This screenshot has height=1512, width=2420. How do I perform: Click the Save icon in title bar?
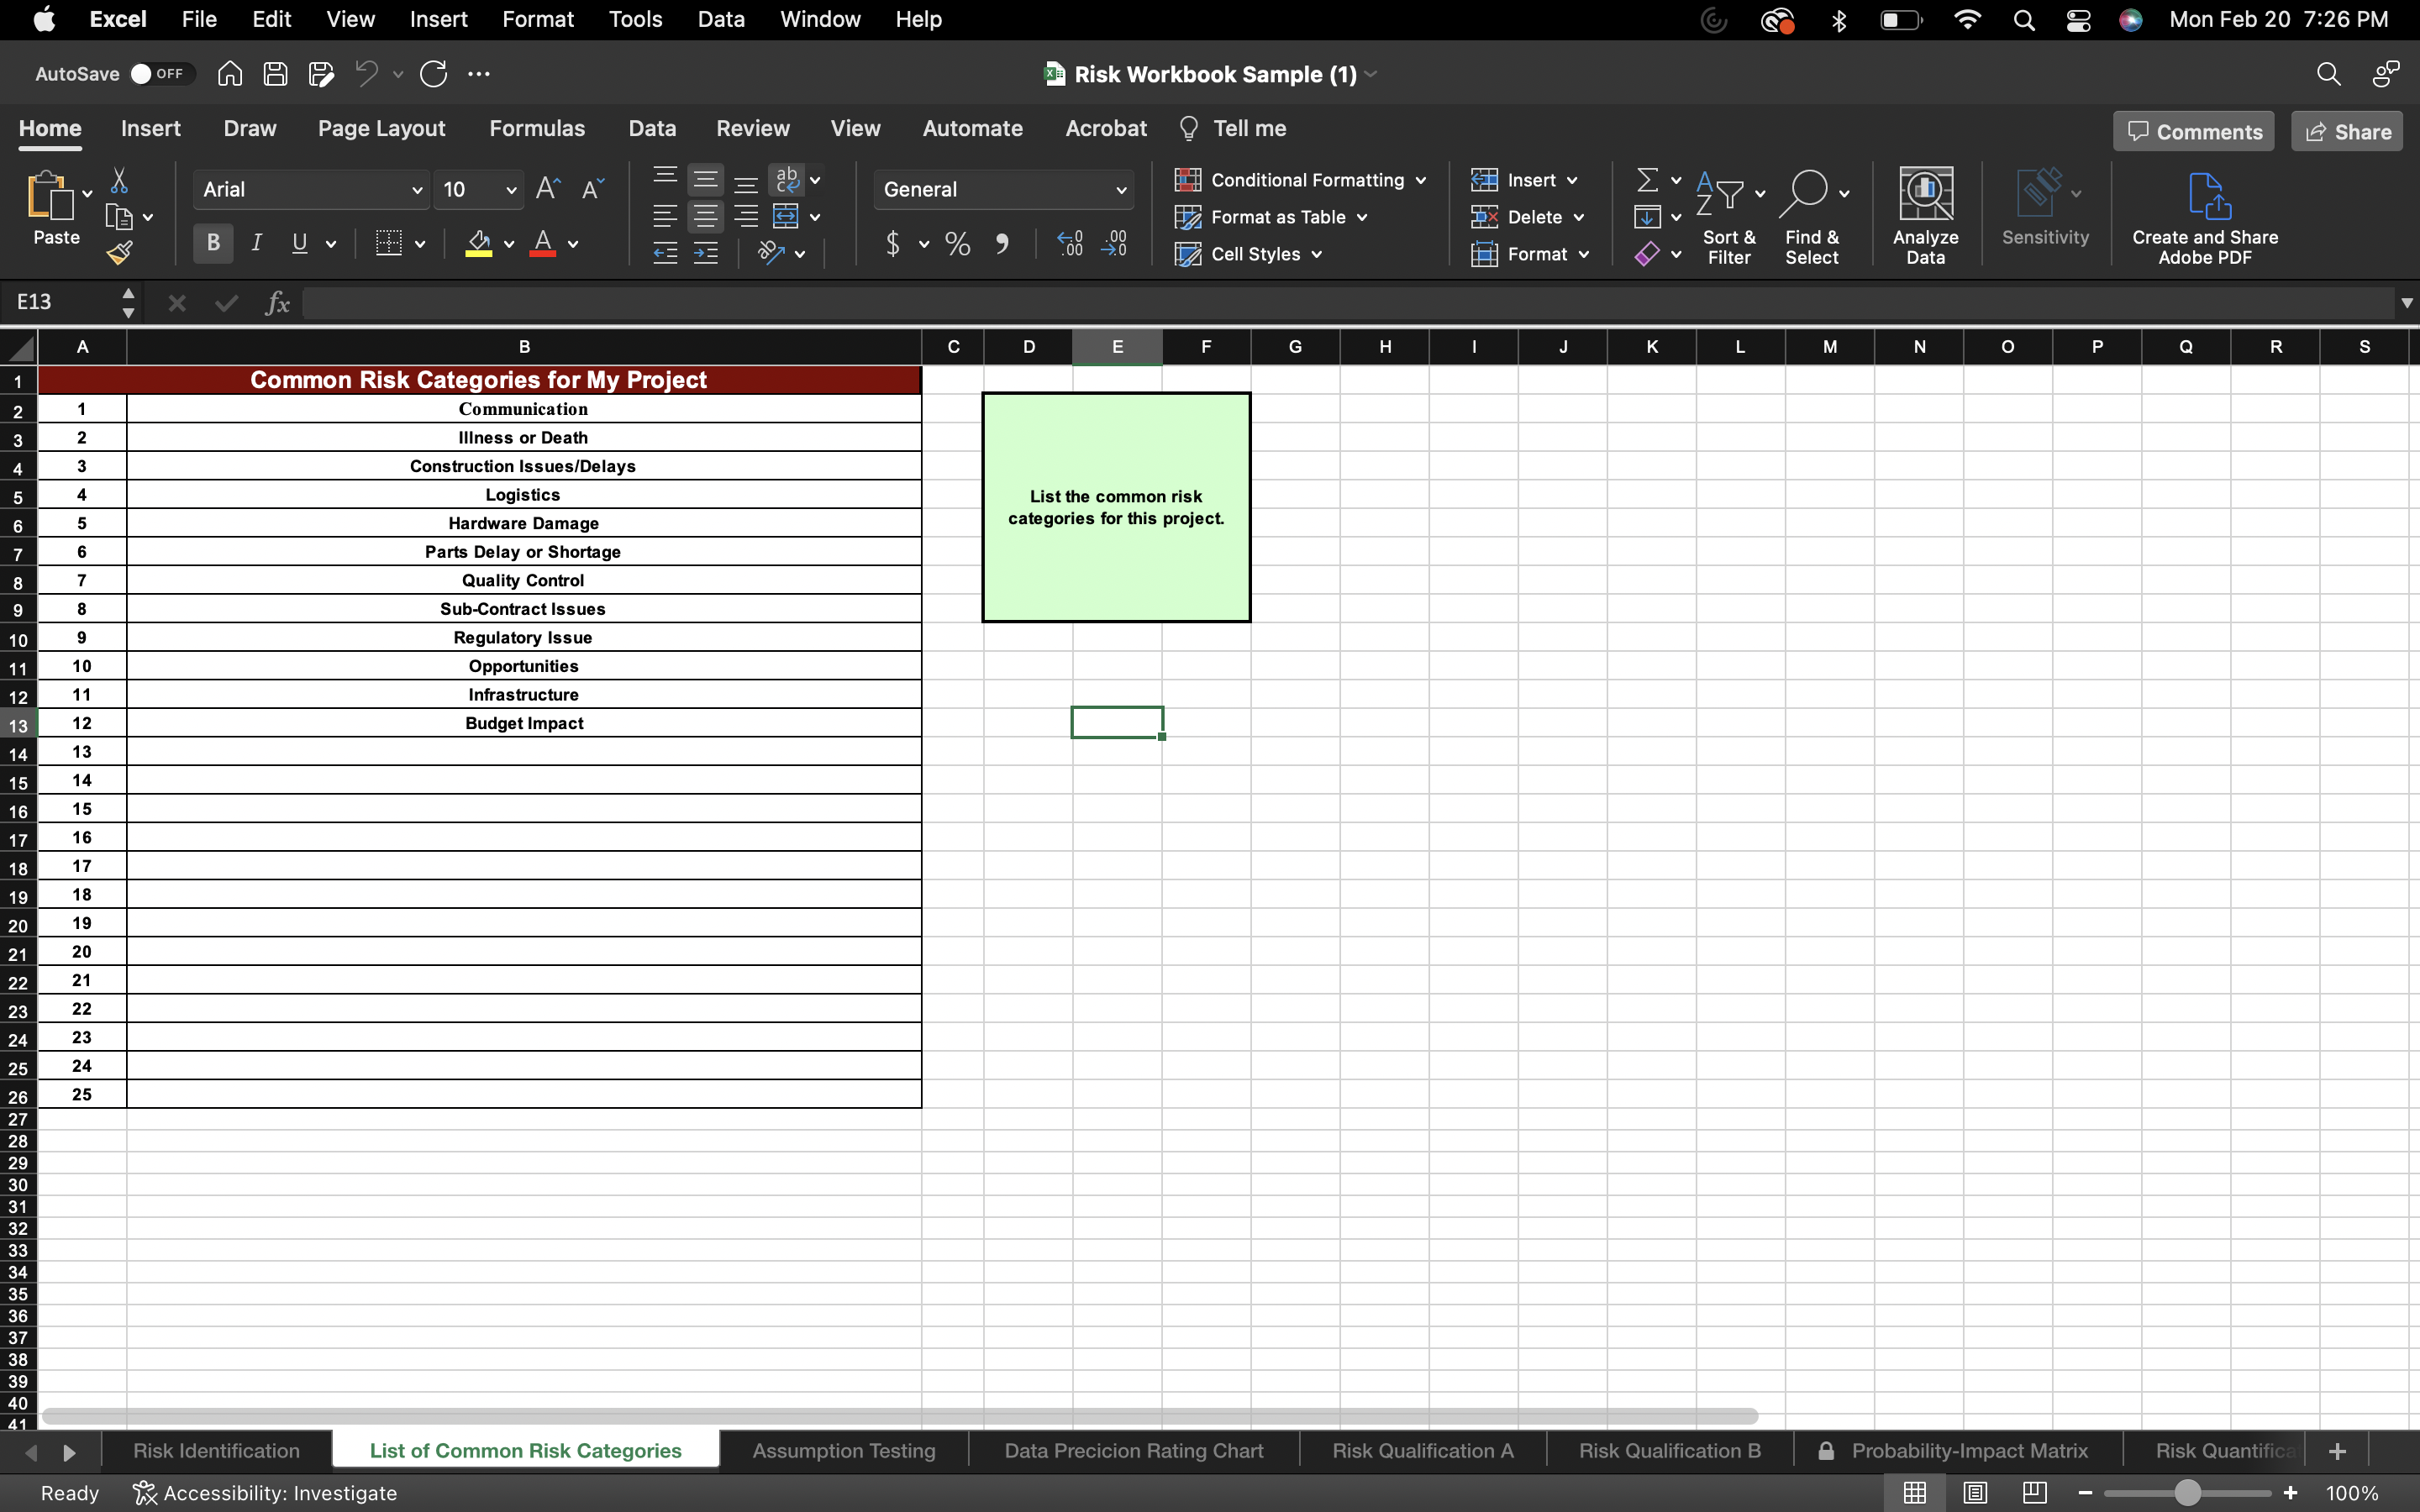click(275, 74)
